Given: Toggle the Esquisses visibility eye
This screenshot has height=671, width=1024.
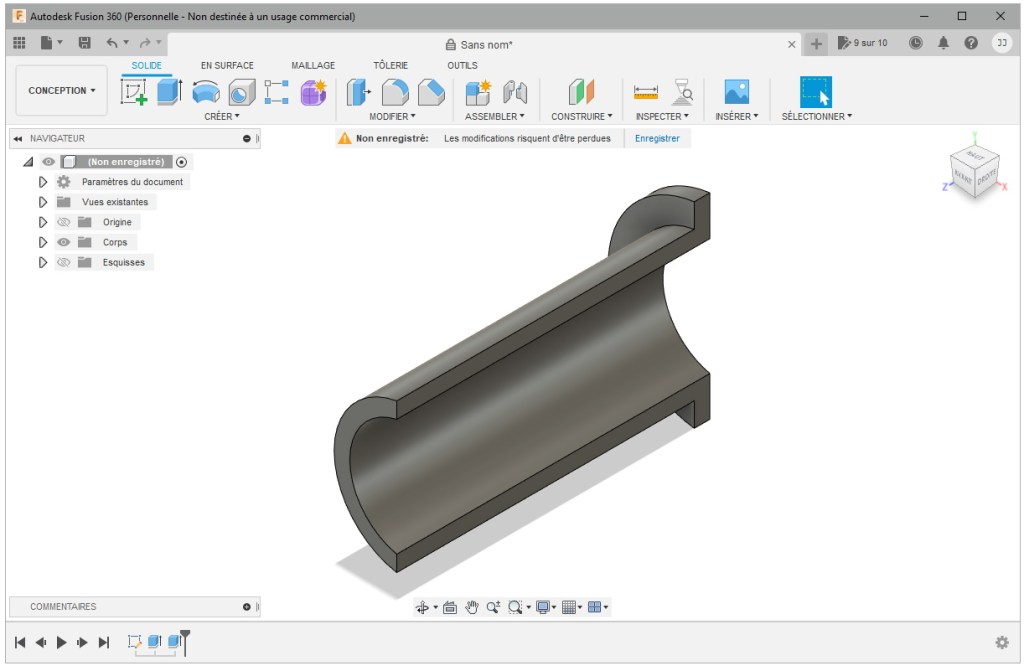Looking at the screenshot, I should [63, 262].
